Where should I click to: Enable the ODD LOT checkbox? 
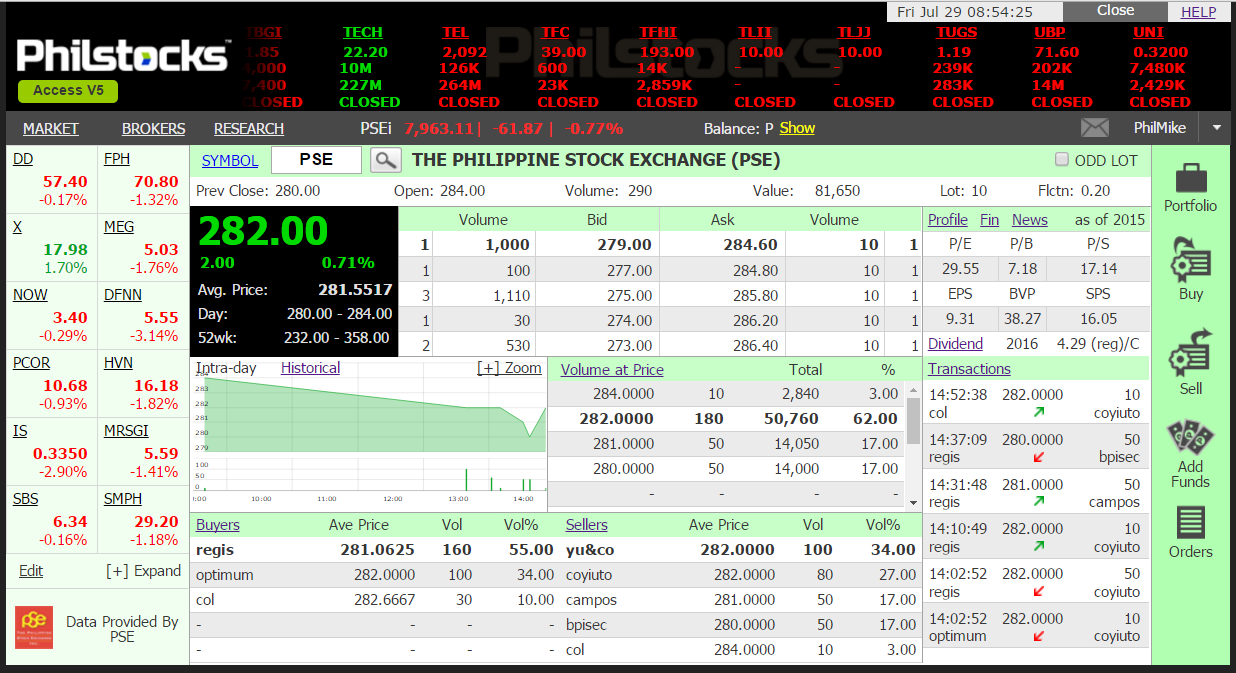click(1061, 159)
